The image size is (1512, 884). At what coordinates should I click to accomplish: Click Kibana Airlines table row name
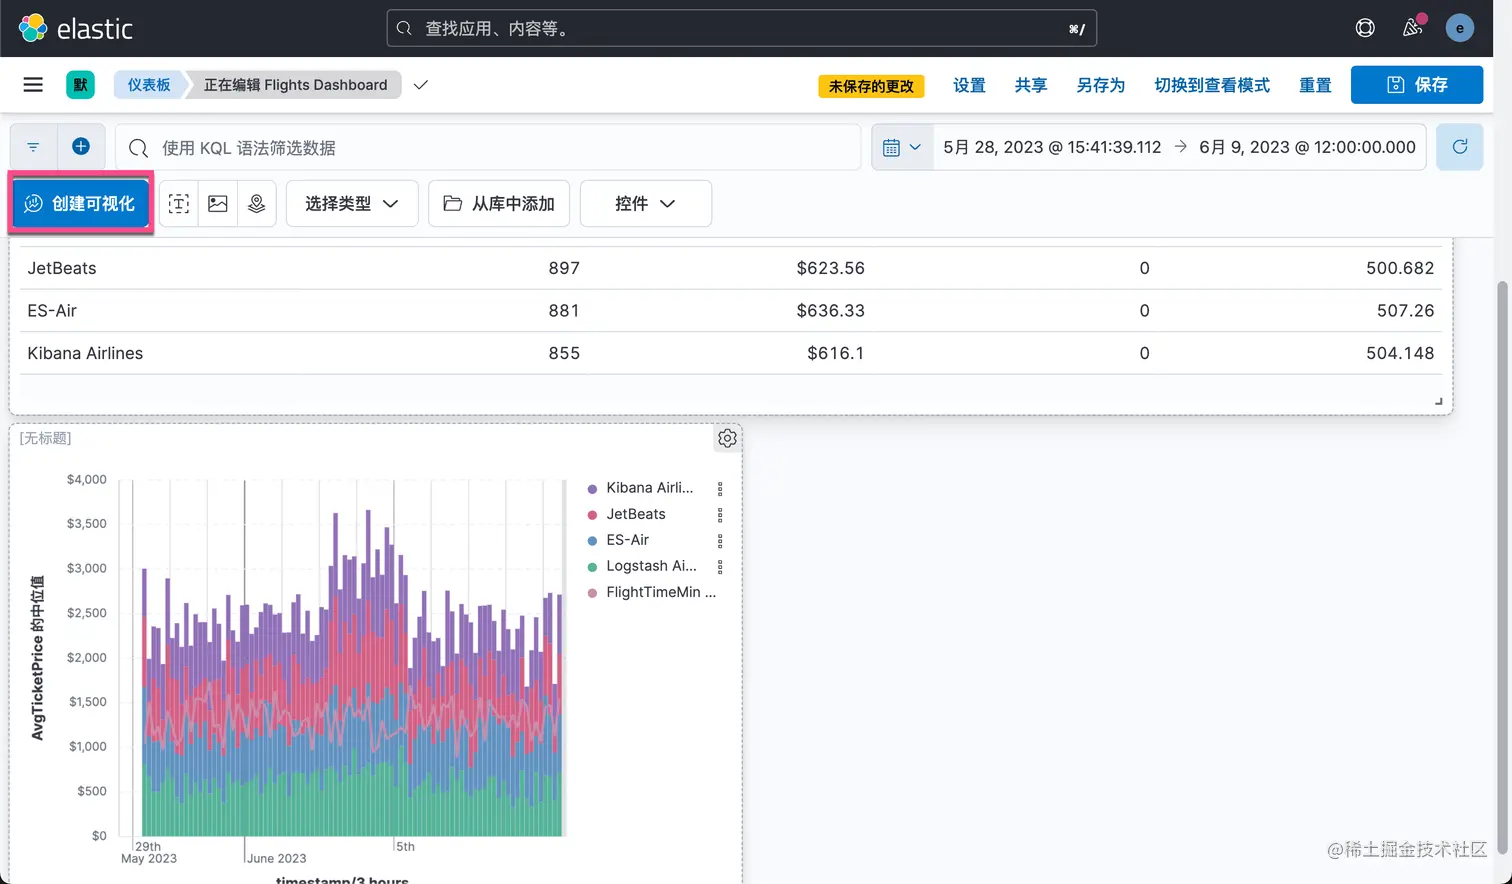(85, 353)
